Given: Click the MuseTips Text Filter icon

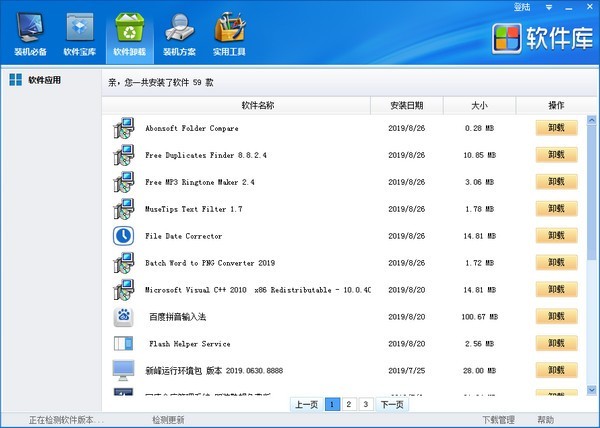Looking at the screenshot, I should click(x=124, y=209).
